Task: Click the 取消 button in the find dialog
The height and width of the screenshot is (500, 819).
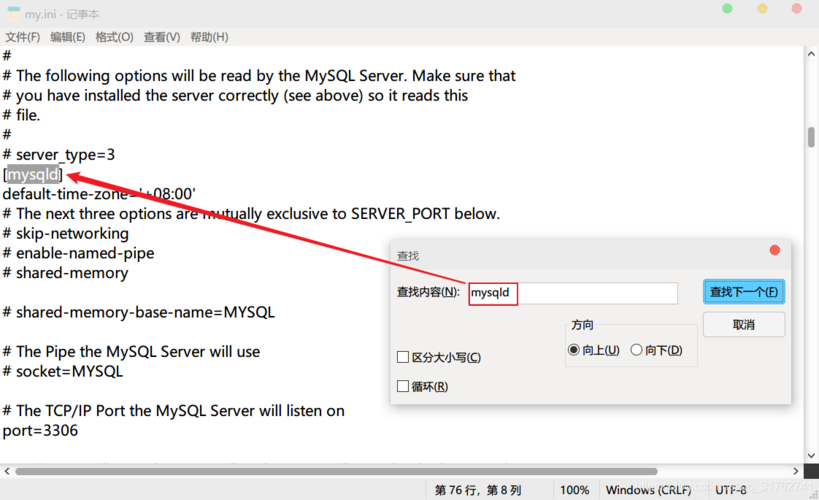Action: [x=744, y=324]
